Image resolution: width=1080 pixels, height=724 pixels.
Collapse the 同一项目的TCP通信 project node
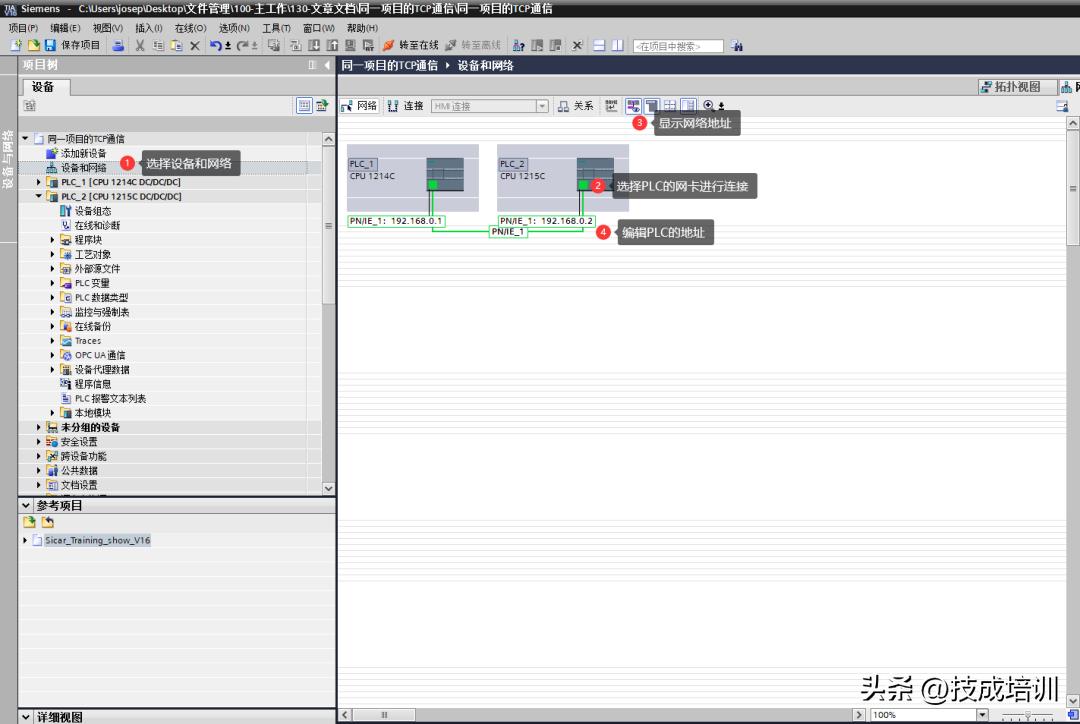(25, 138)
